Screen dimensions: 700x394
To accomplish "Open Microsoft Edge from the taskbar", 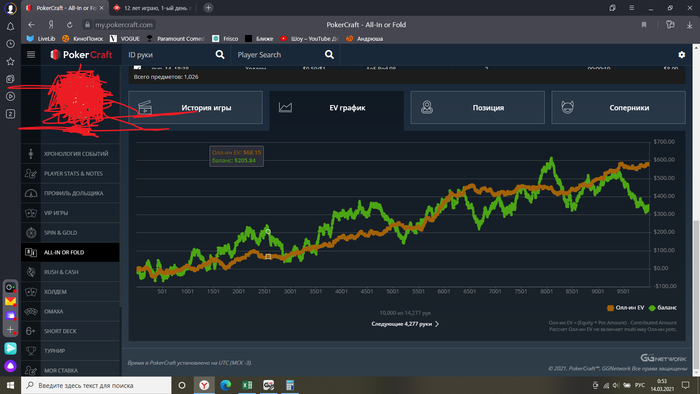I will coord(225,385).
